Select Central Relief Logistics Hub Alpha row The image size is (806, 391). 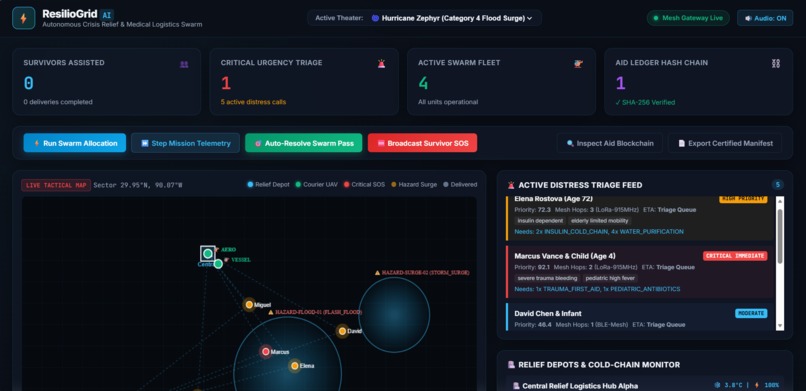[x=645, y=384]
